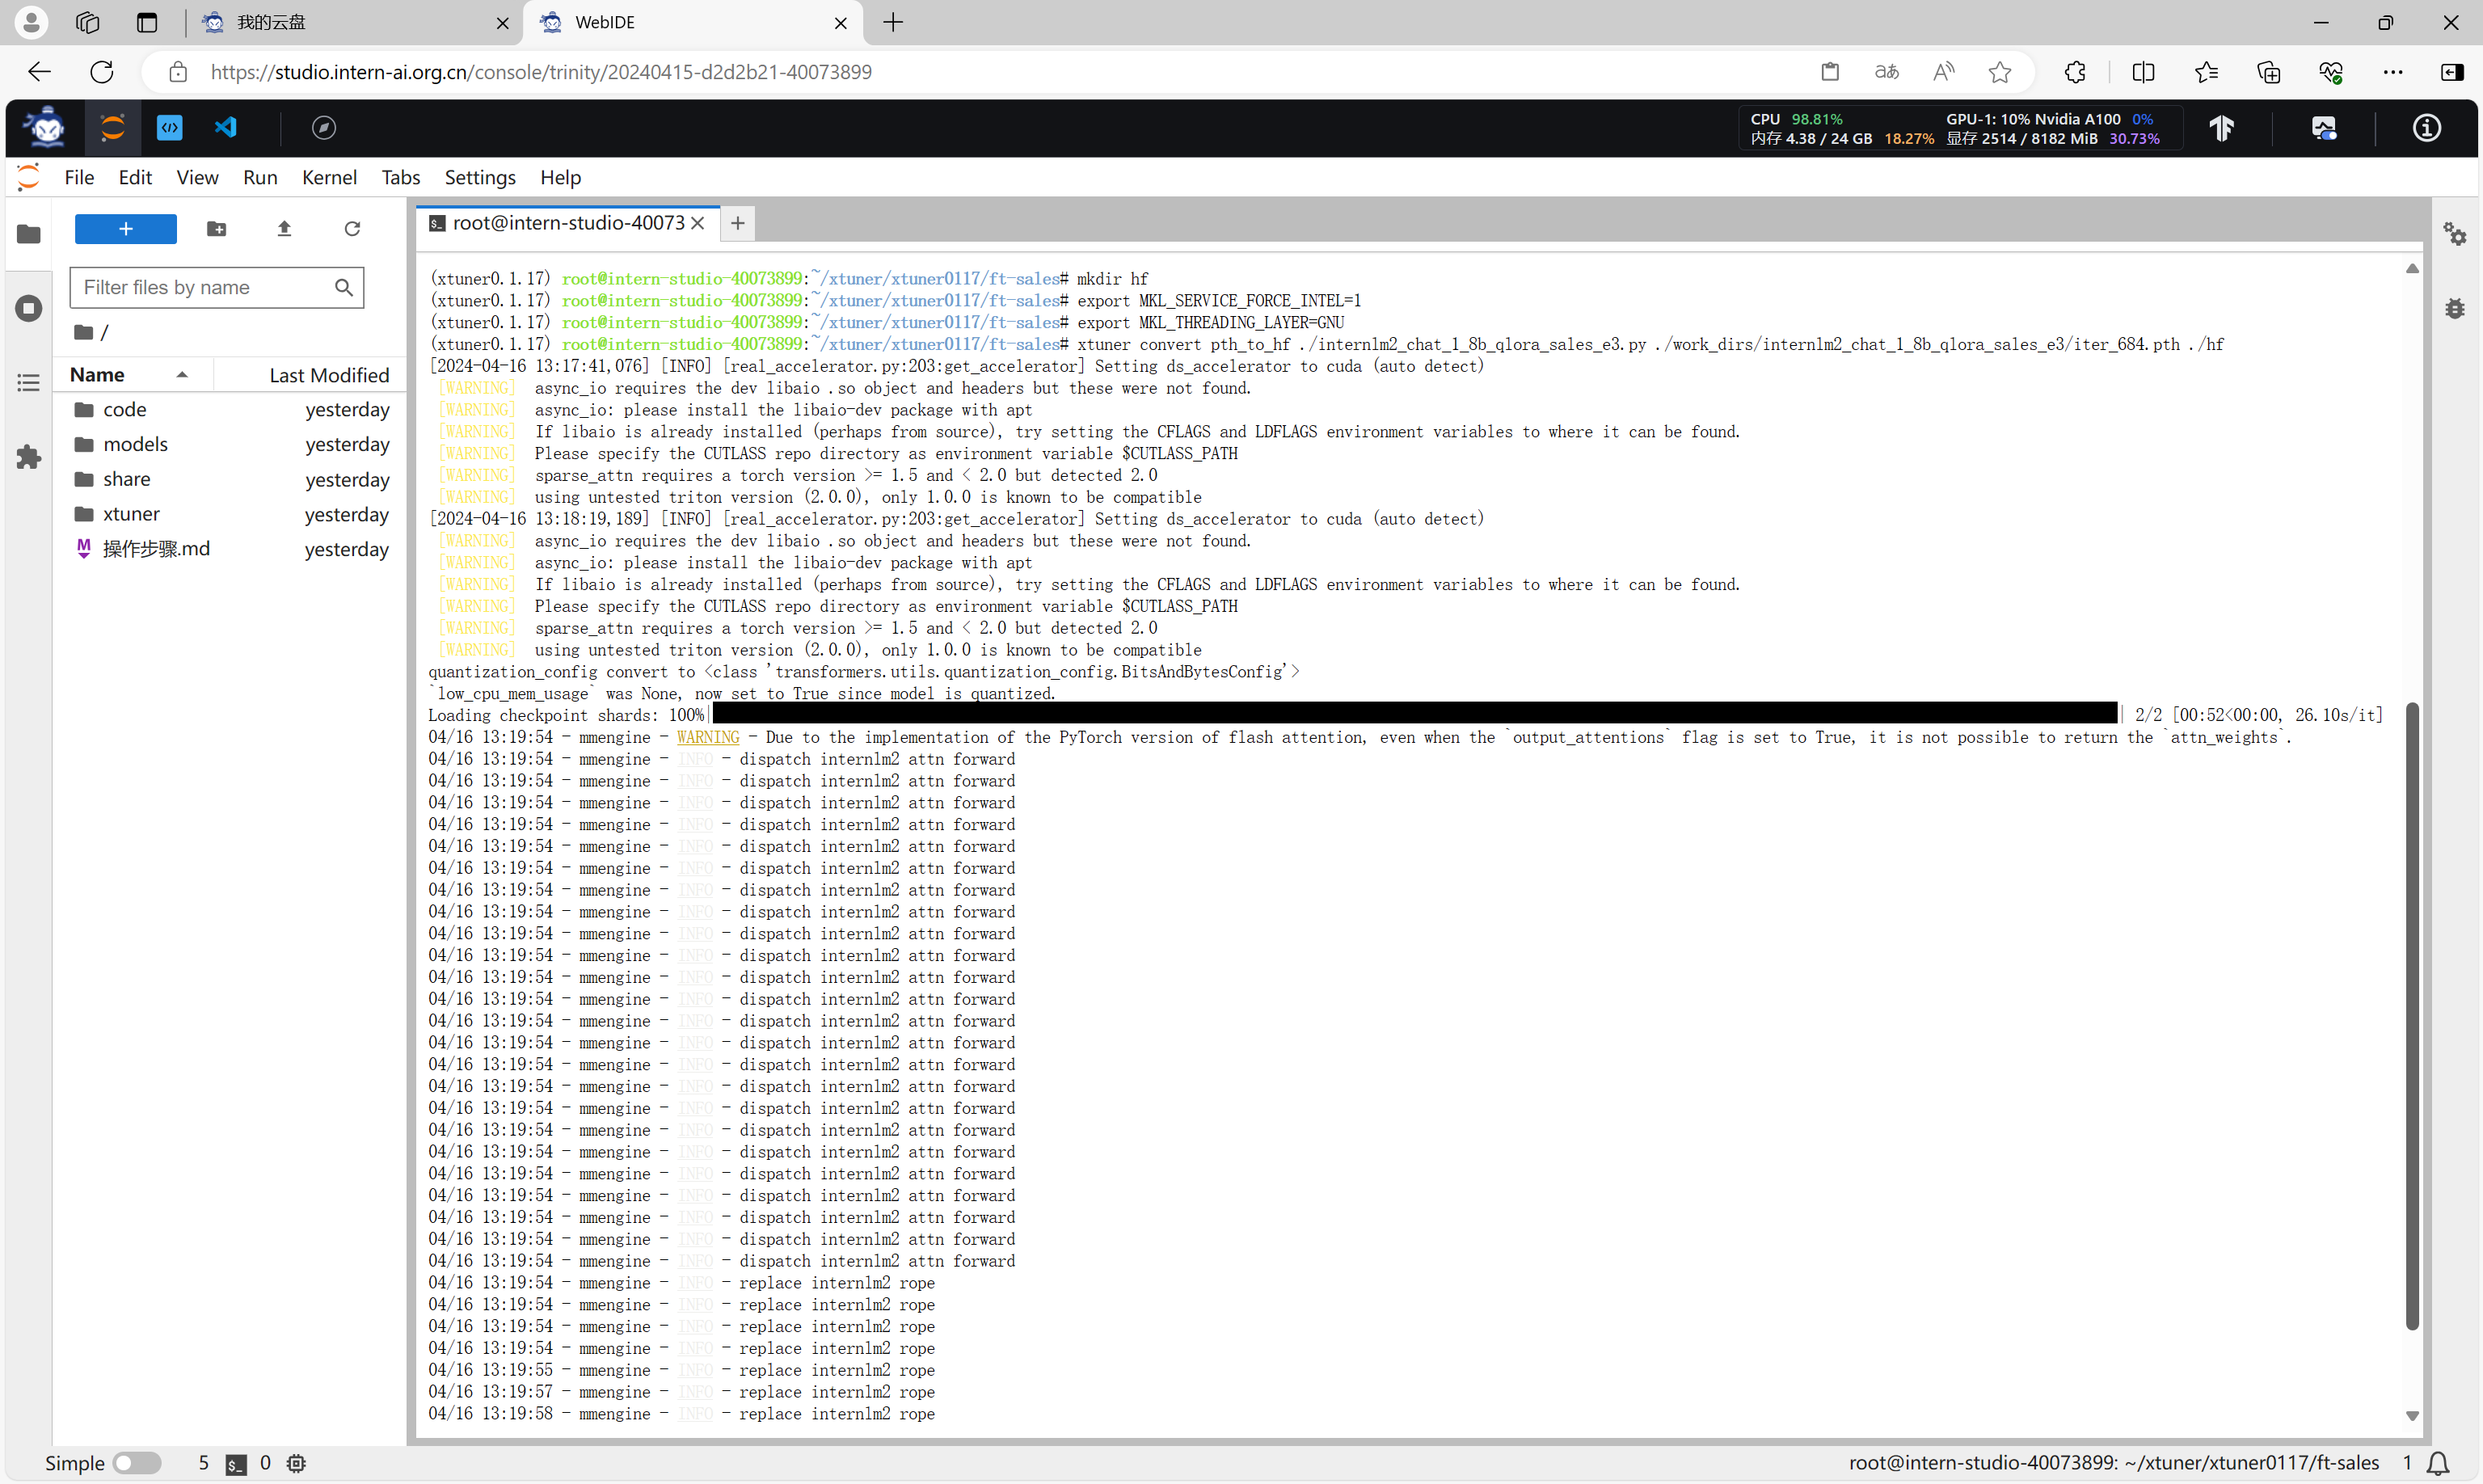Open a new browser tab
The image size is (2483, 1484).
893,22
